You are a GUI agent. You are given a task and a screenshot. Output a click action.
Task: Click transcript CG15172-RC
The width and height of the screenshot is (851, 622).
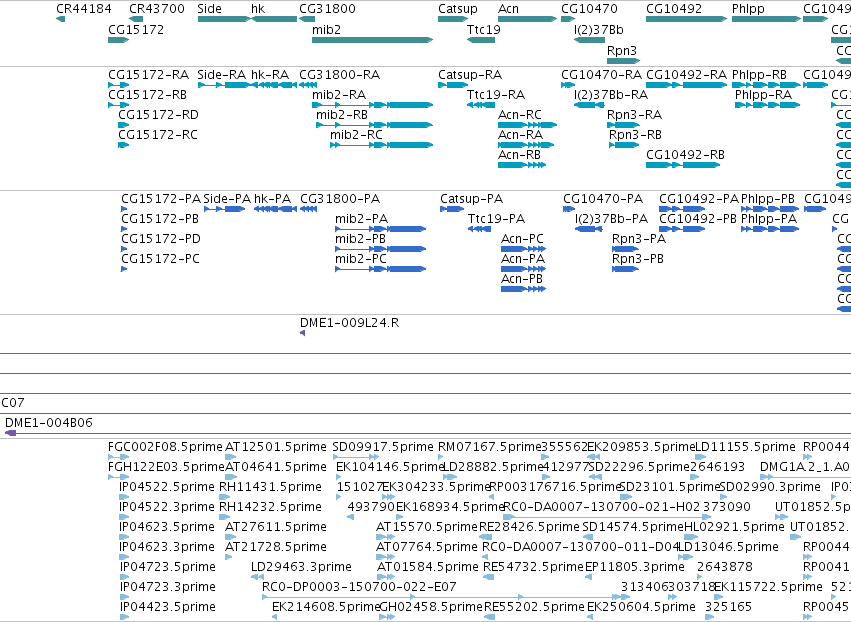[158, 135]
